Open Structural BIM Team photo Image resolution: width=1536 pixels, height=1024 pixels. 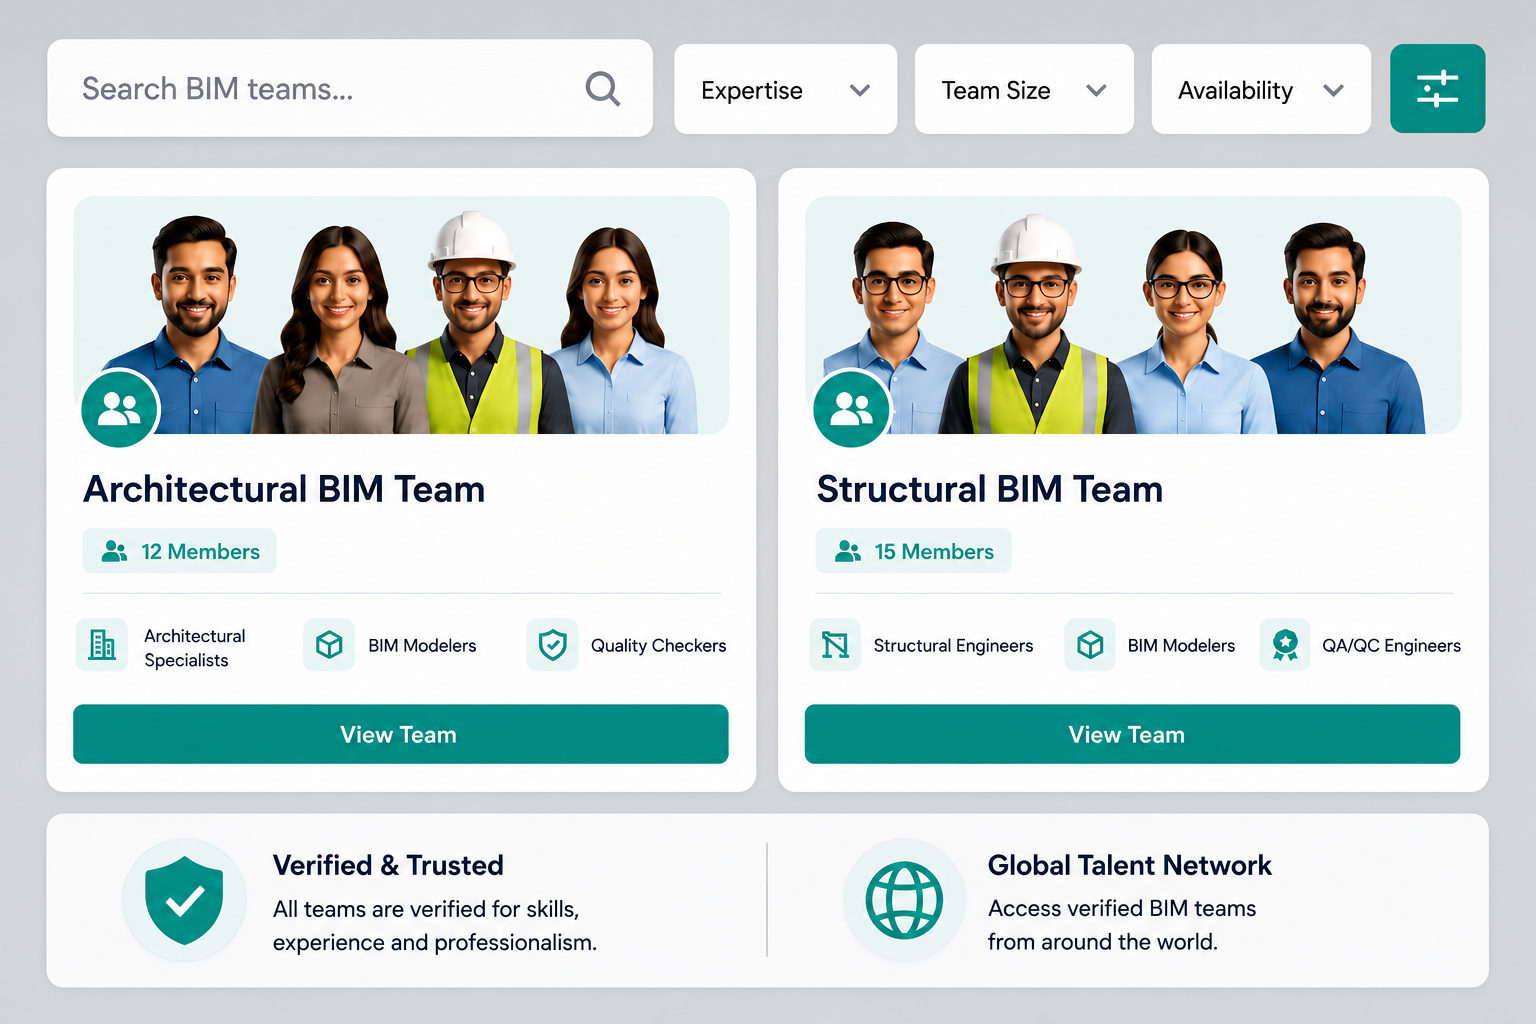coord(1133,315)
